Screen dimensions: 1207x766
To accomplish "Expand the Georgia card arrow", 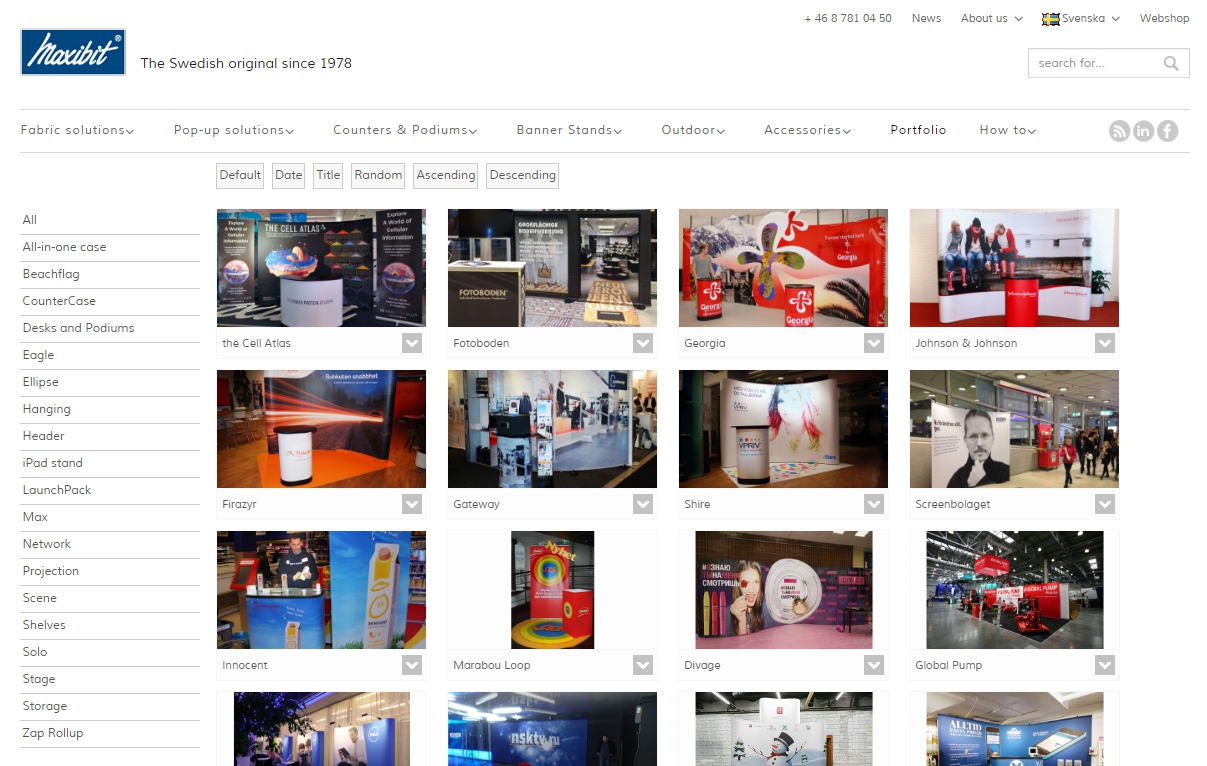I will 874,343.
